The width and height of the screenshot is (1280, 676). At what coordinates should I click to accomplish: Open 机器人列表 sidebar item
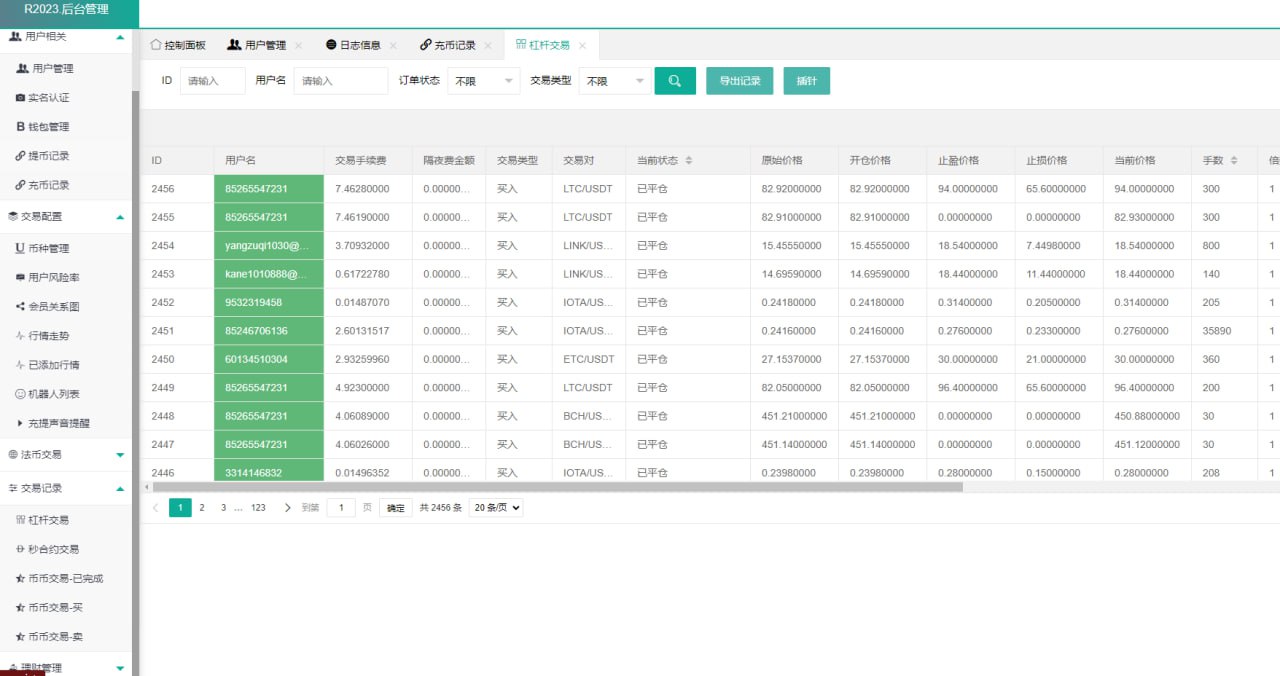(53, 394)
